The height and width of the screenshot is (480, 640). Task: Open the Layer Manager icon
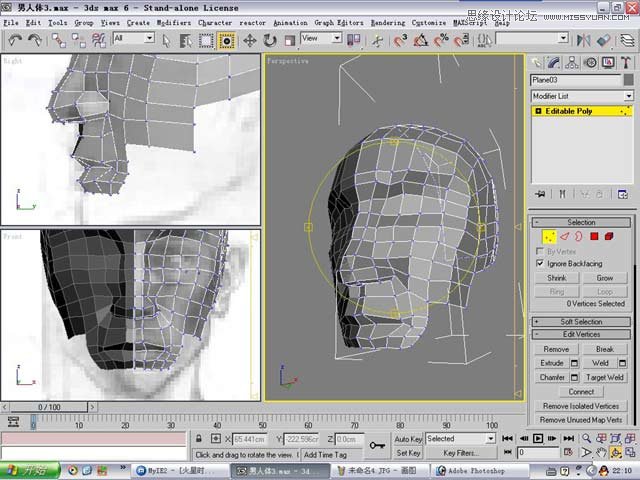[x=627, y=40]
